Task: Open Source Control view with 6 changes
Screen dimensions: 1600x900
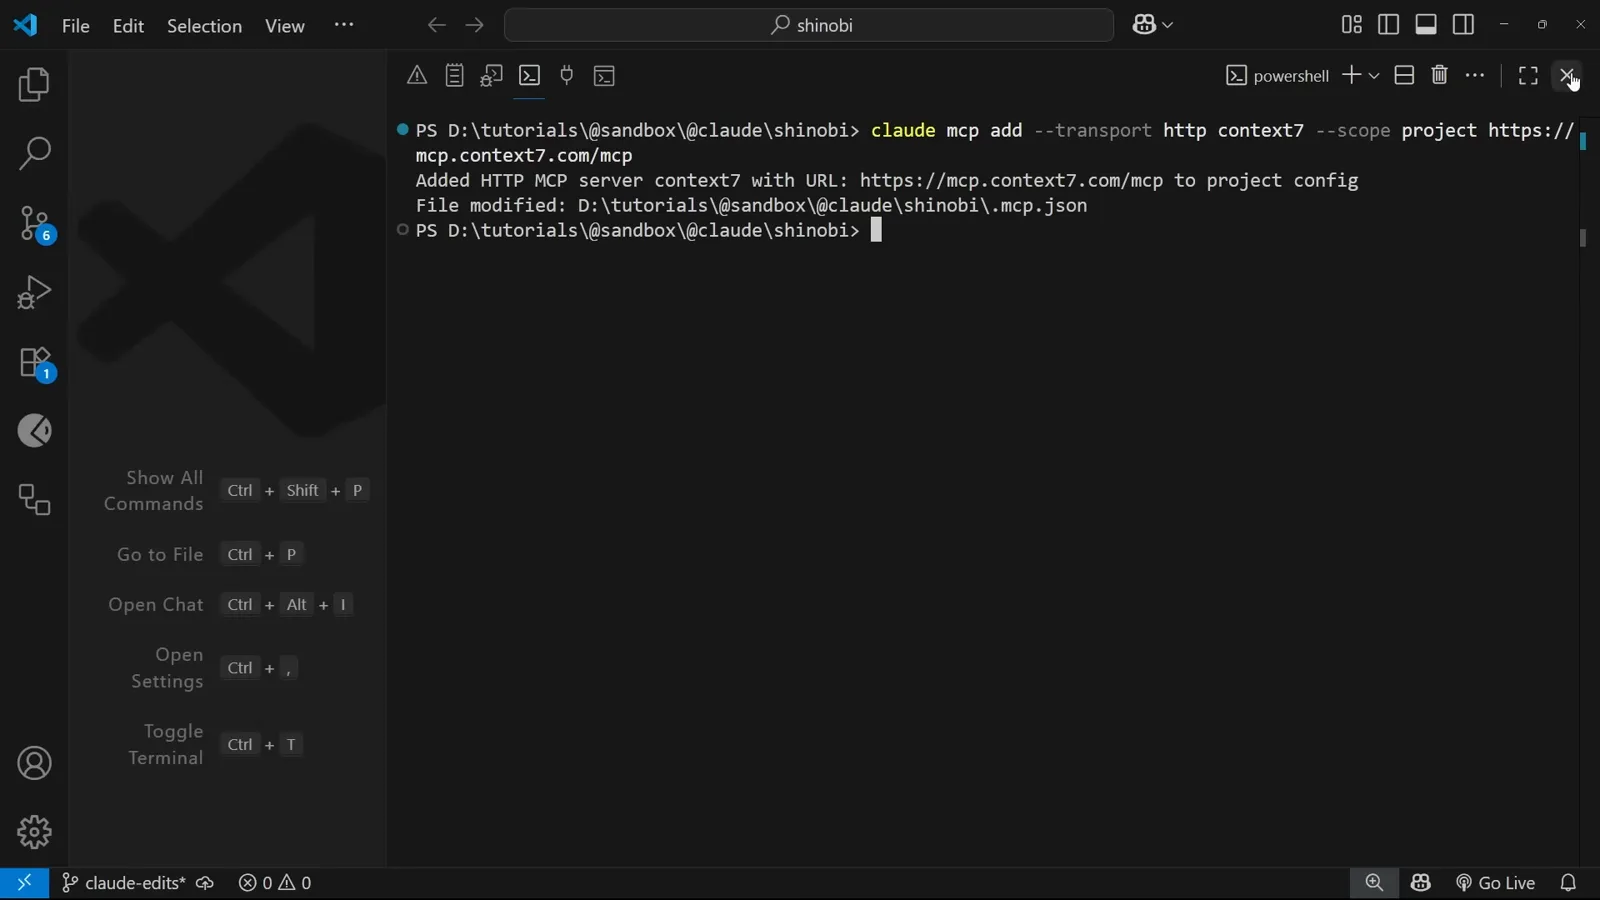Action: 36,224
